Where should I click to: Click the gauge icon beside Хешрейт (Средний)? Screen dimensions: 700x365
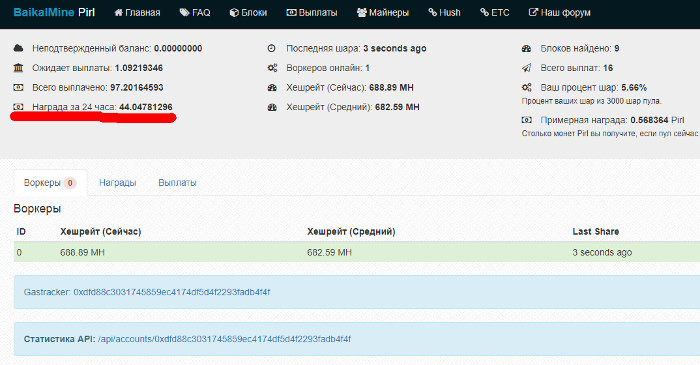pos(272,107)
